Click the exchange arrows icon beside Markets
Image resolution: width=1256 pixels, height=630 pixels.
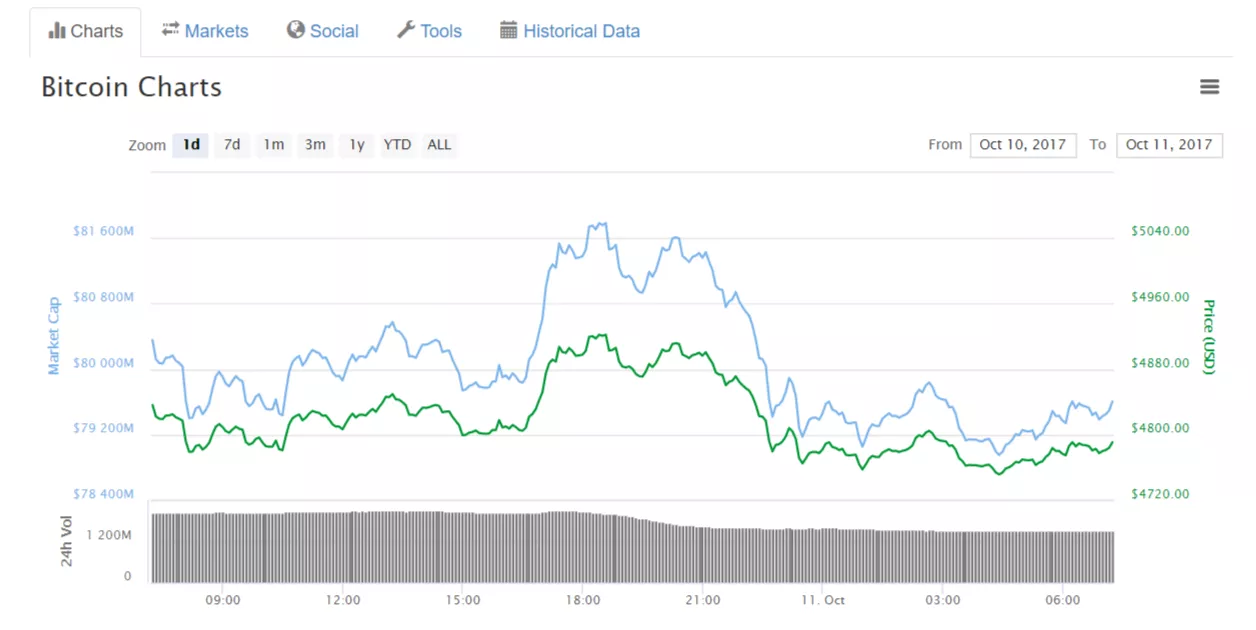pos(170,30)
